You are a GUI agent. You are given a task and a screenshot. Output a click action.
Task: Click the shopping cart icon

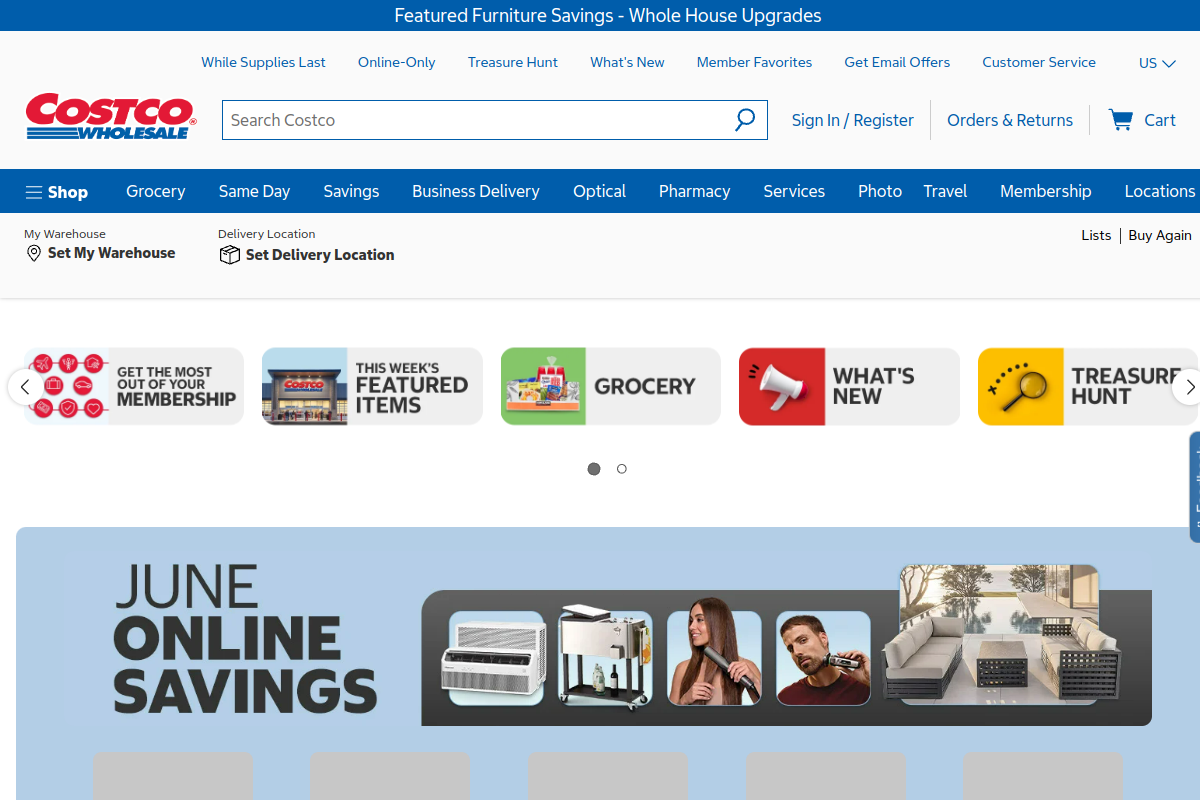point(1120,120)
